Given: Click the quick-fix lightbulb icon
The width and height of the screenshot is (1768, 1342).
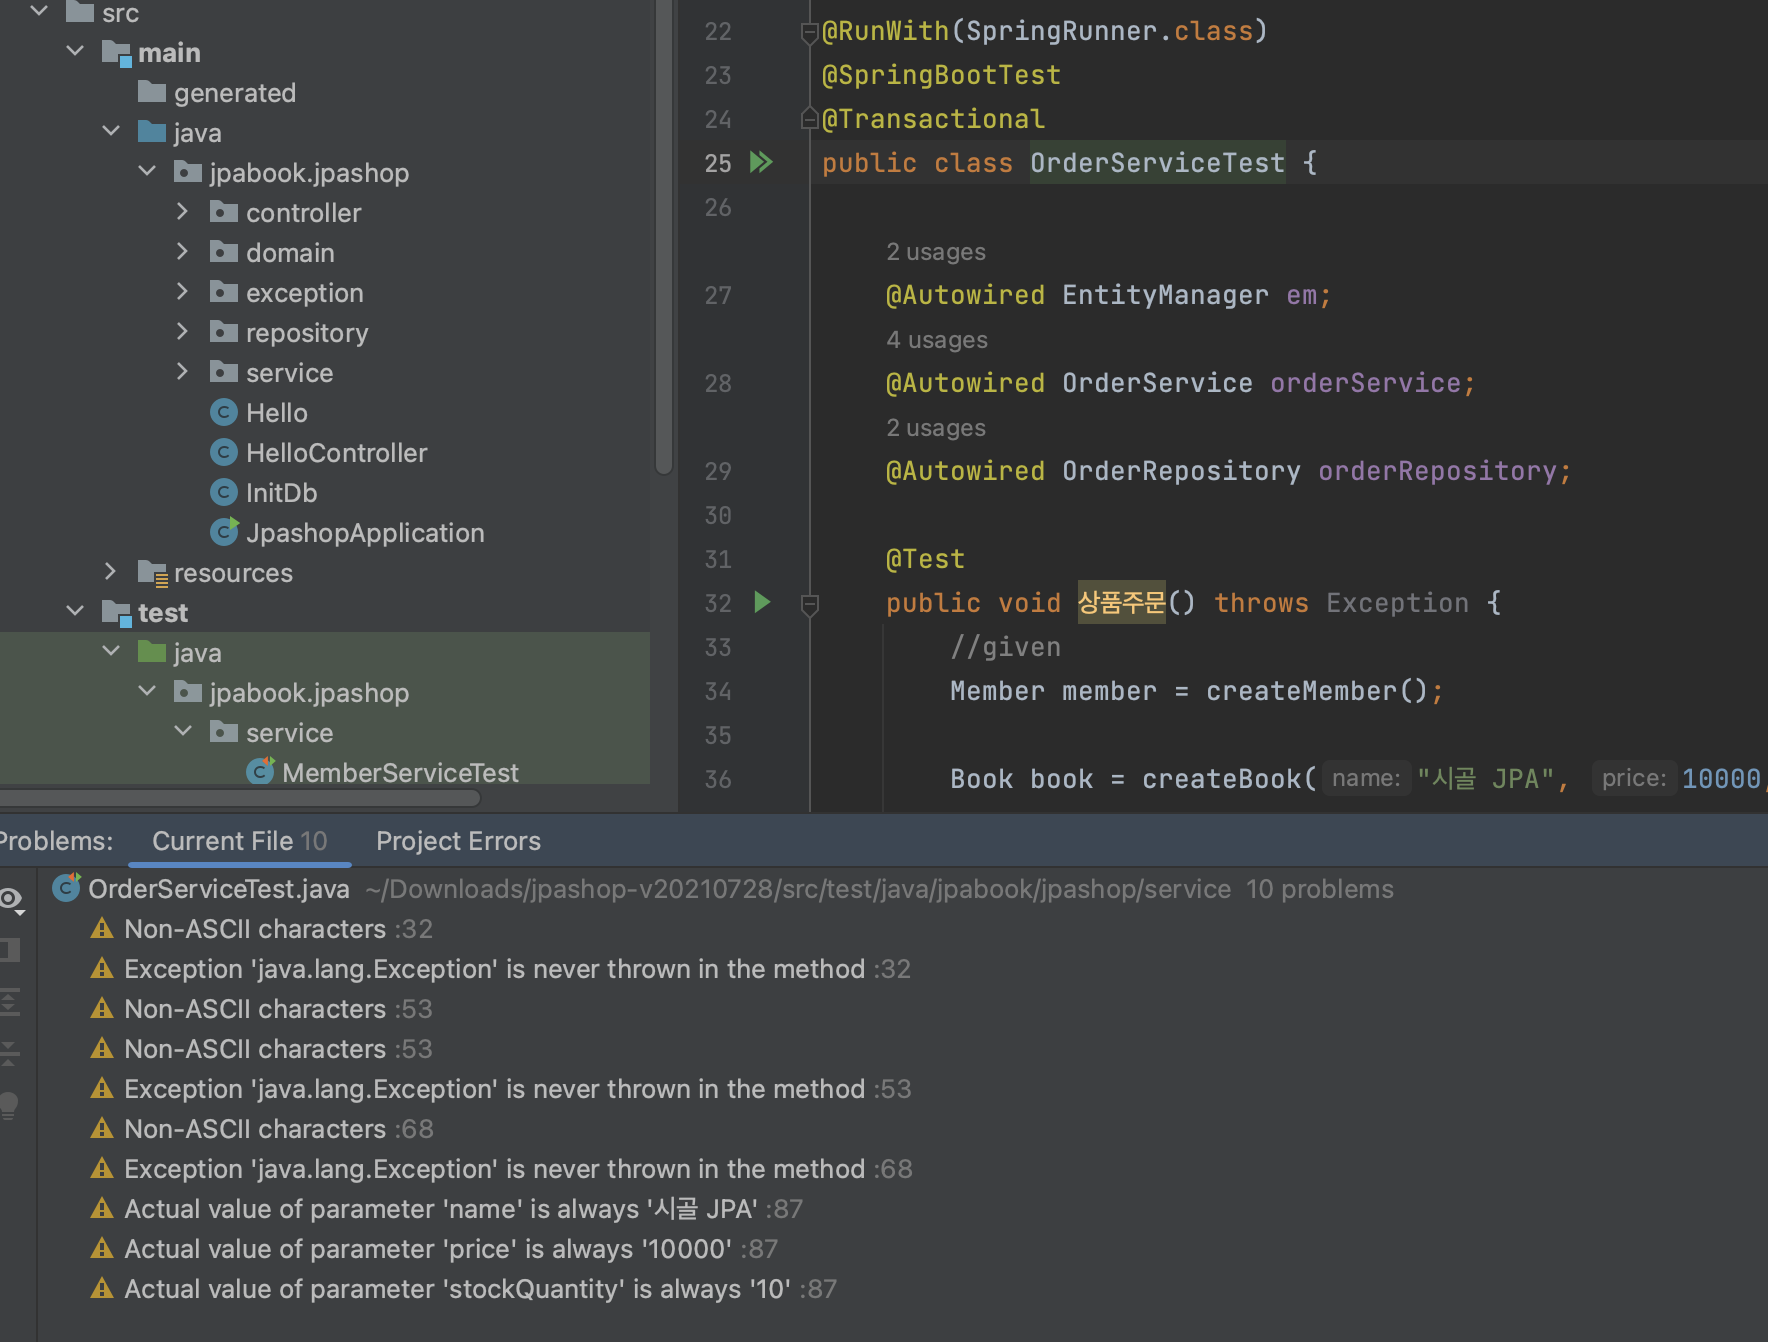Looking at the screenshot, I should 10,1105.
